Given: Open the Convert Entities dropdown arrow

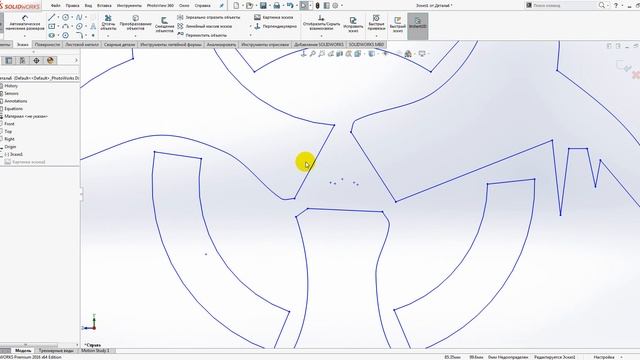Looking at the screenshot, I should point(136,36).
